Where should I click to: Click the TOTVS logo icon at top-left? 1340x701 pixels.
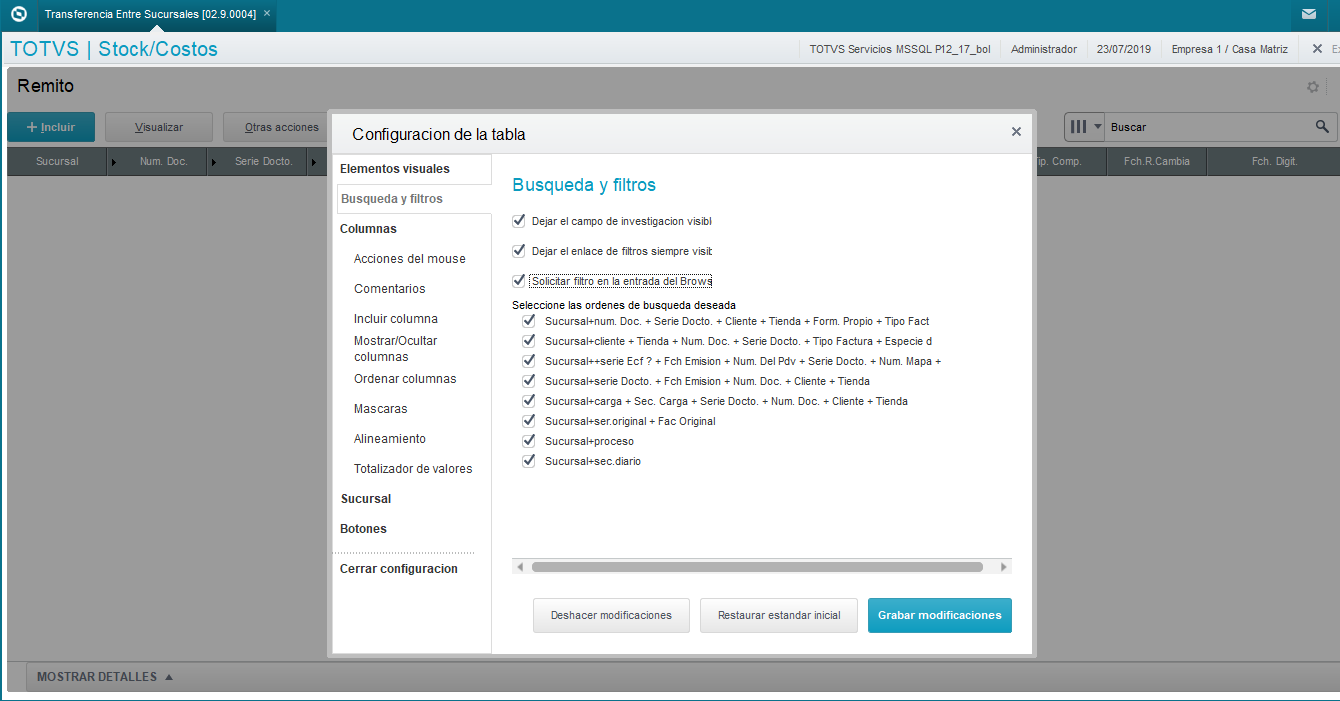tap(18, 14)
